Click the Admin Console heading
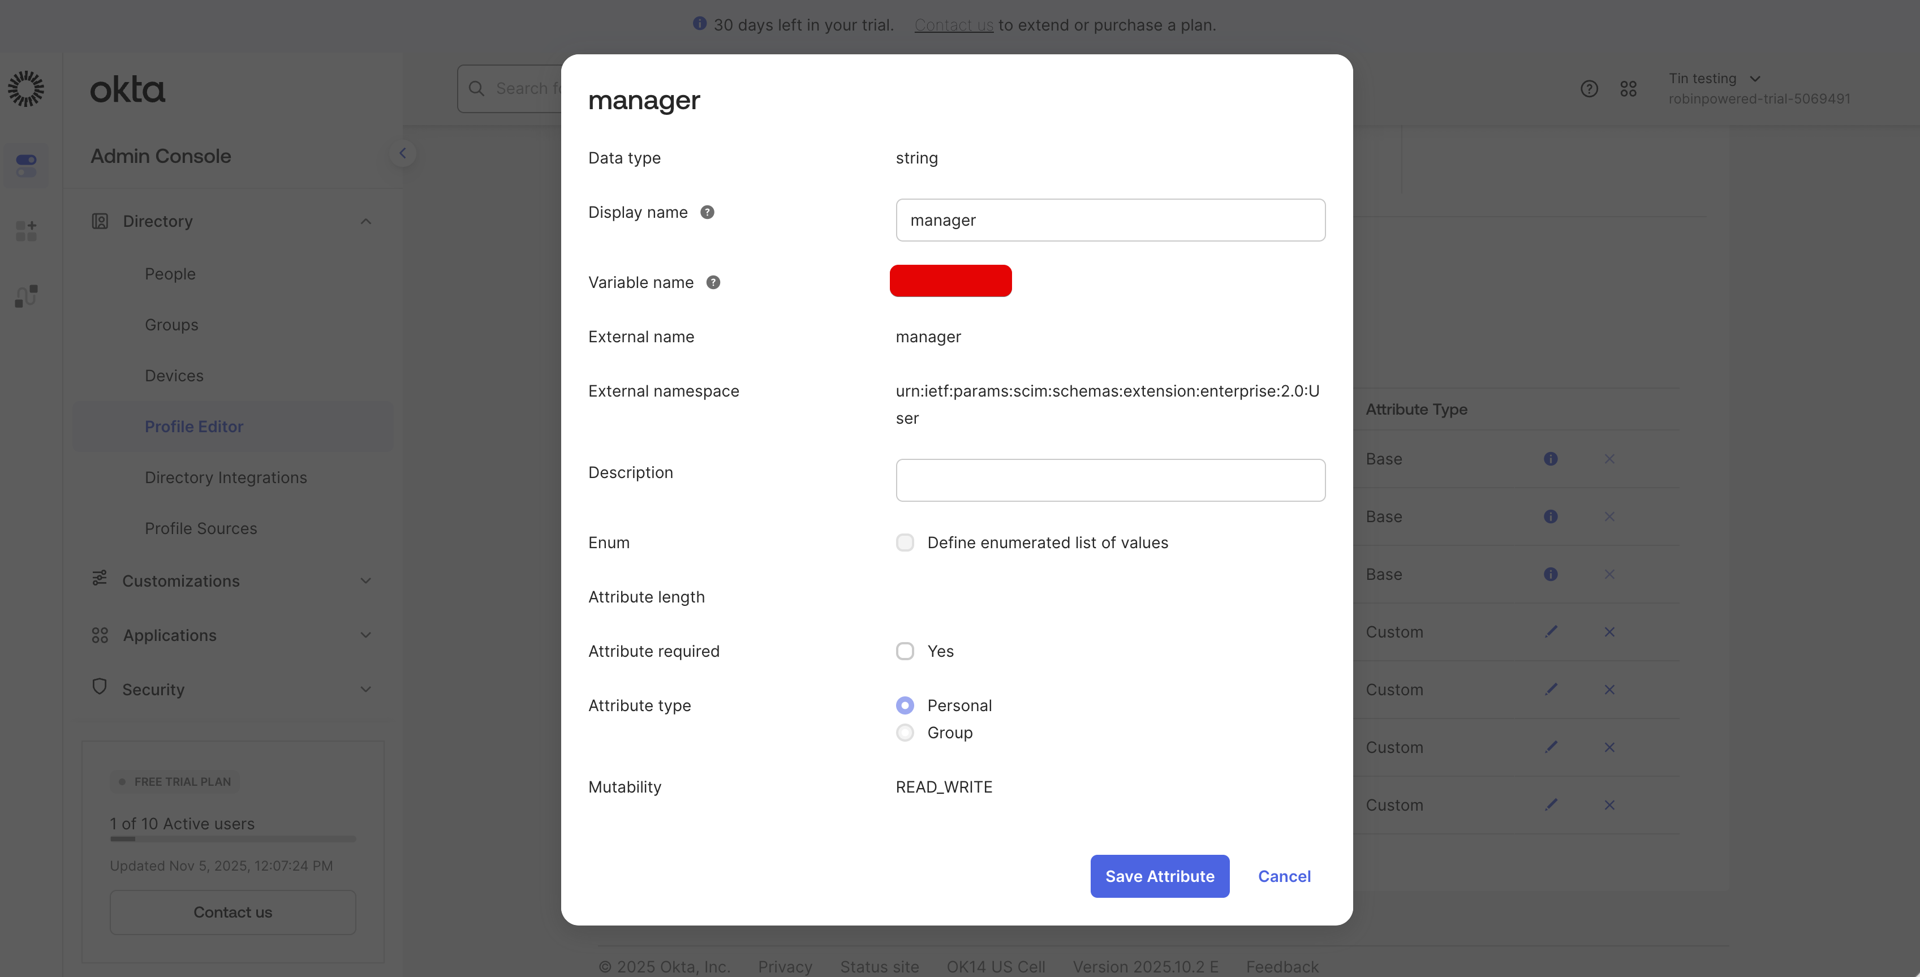Screen dimensions: 1920x977 click(x=161, y=156)
